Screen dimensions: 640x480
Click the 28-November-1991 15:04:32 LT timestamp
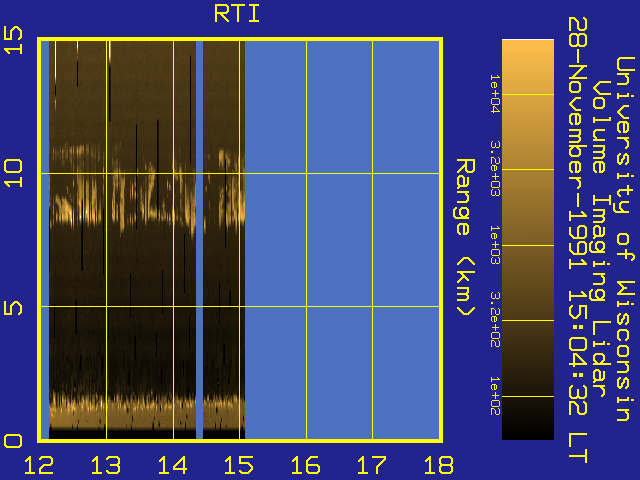[x=578, y=240]
